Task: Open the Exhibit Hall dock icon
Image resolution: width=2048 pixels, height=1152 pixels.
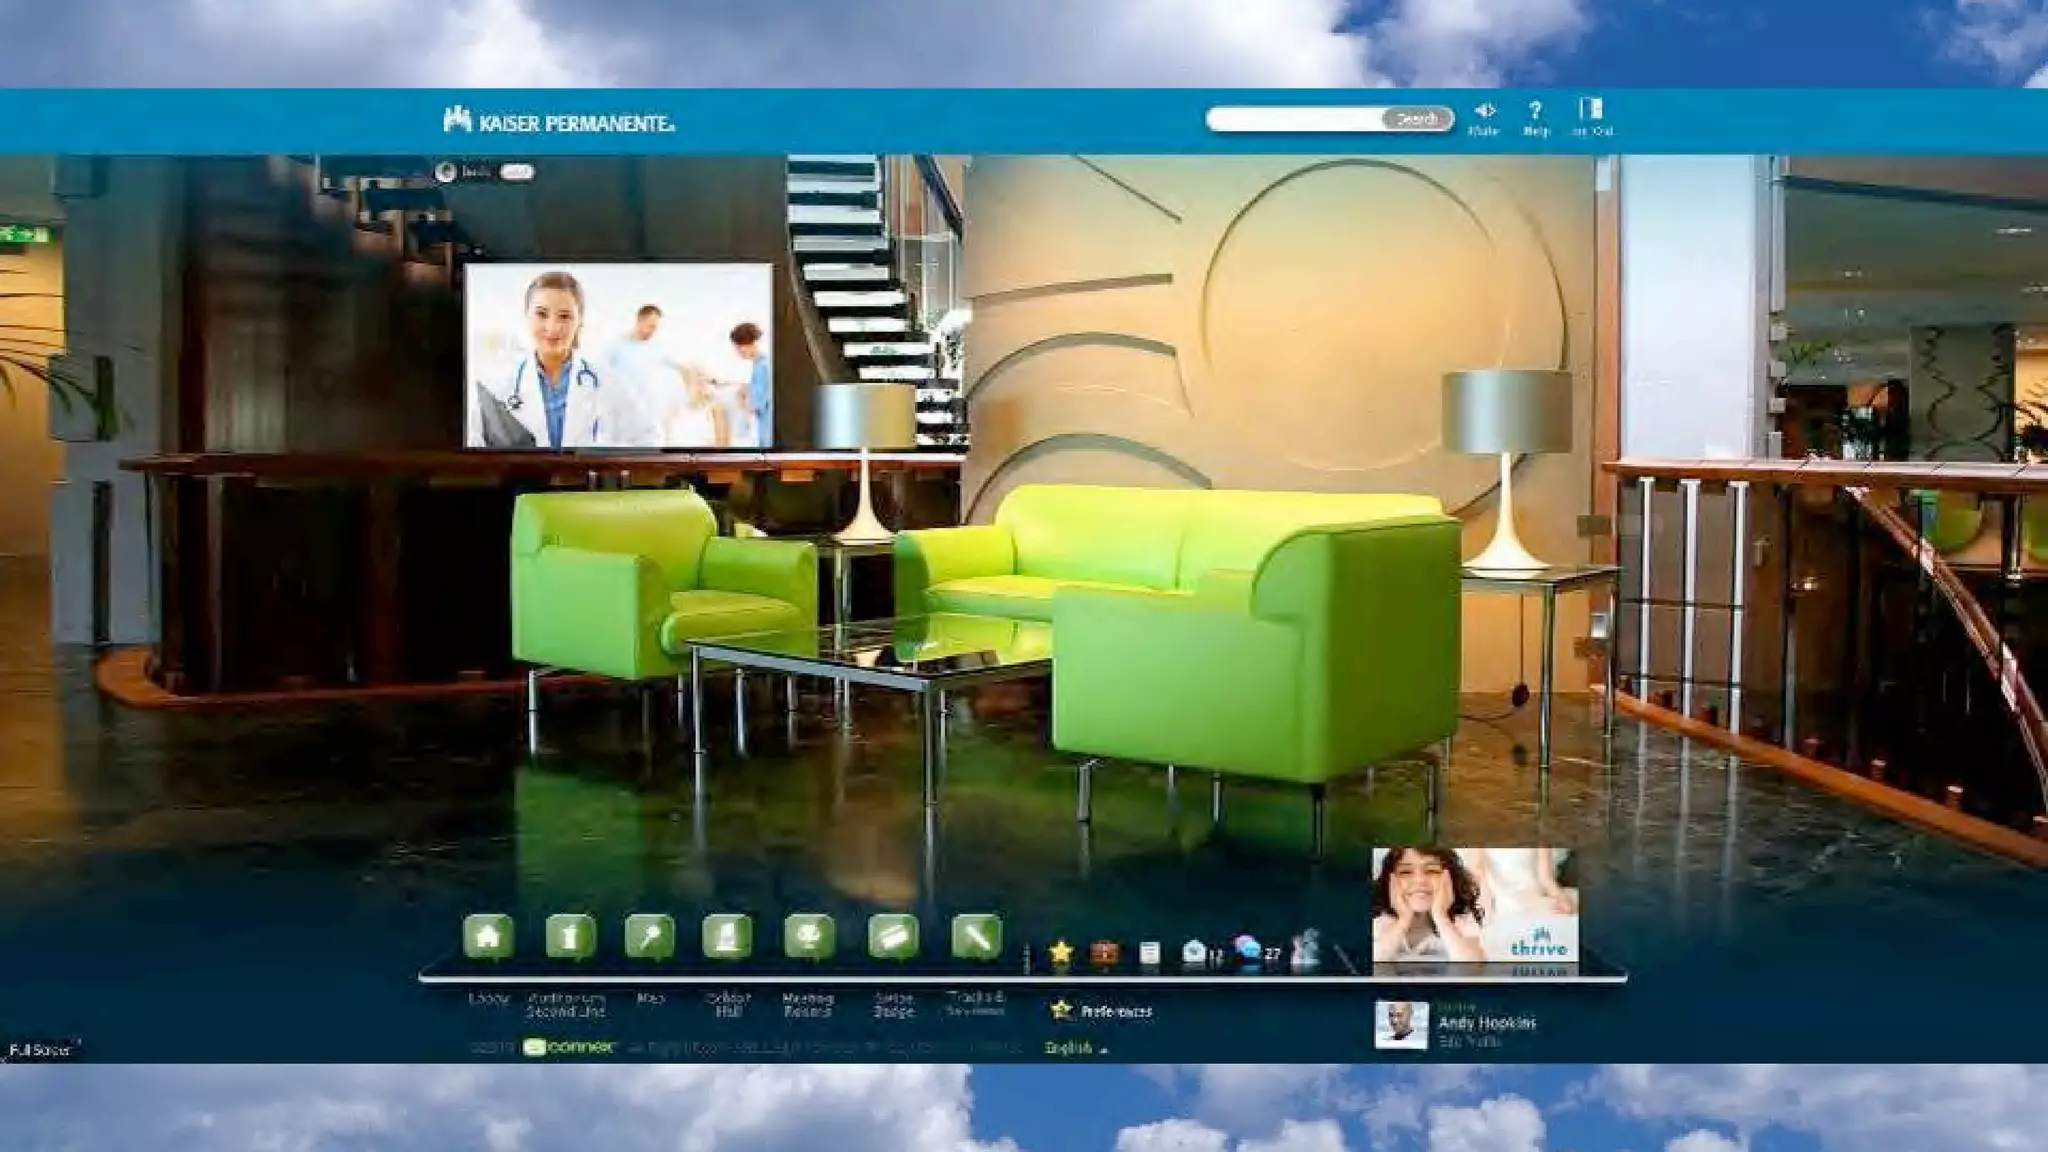Action: (x=728, y=937)
